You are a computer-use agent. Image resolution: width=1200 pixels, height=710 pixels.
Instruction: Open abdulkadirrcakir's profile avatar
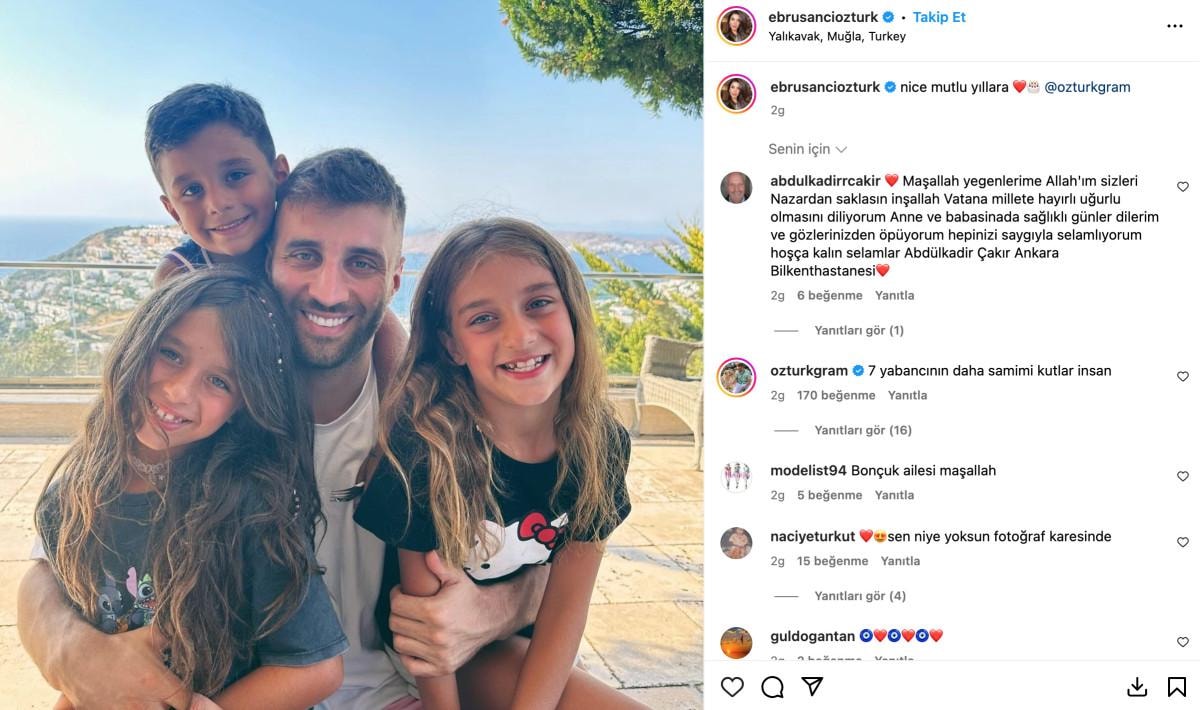736,187
